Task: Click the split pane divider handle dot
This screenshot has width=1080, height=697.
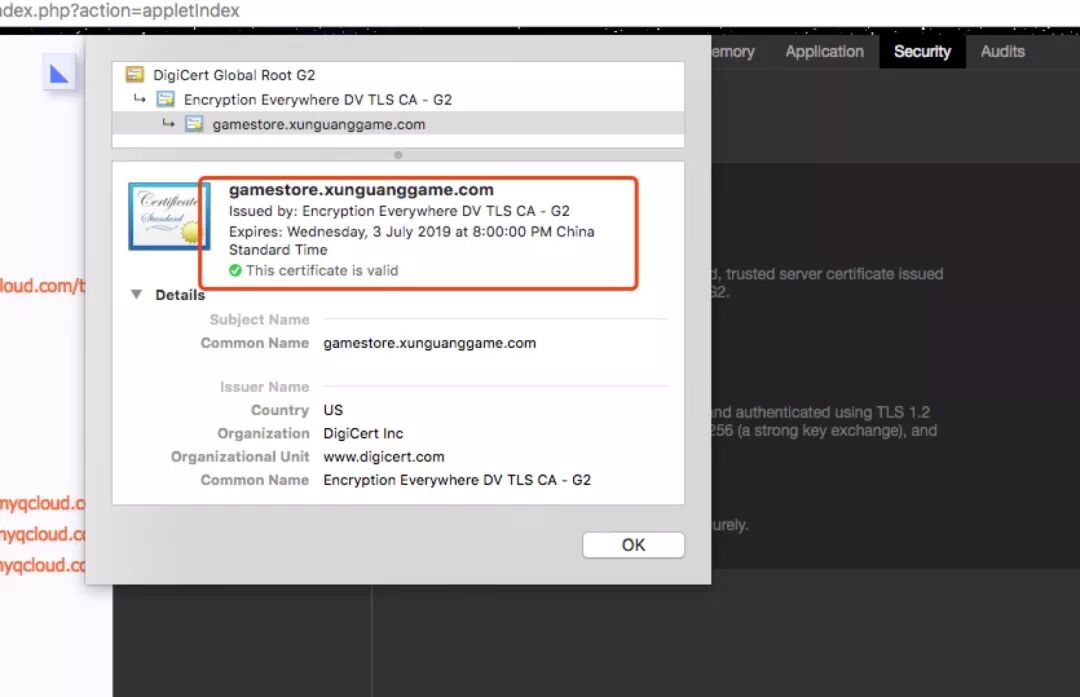Action: coord(398,155)
